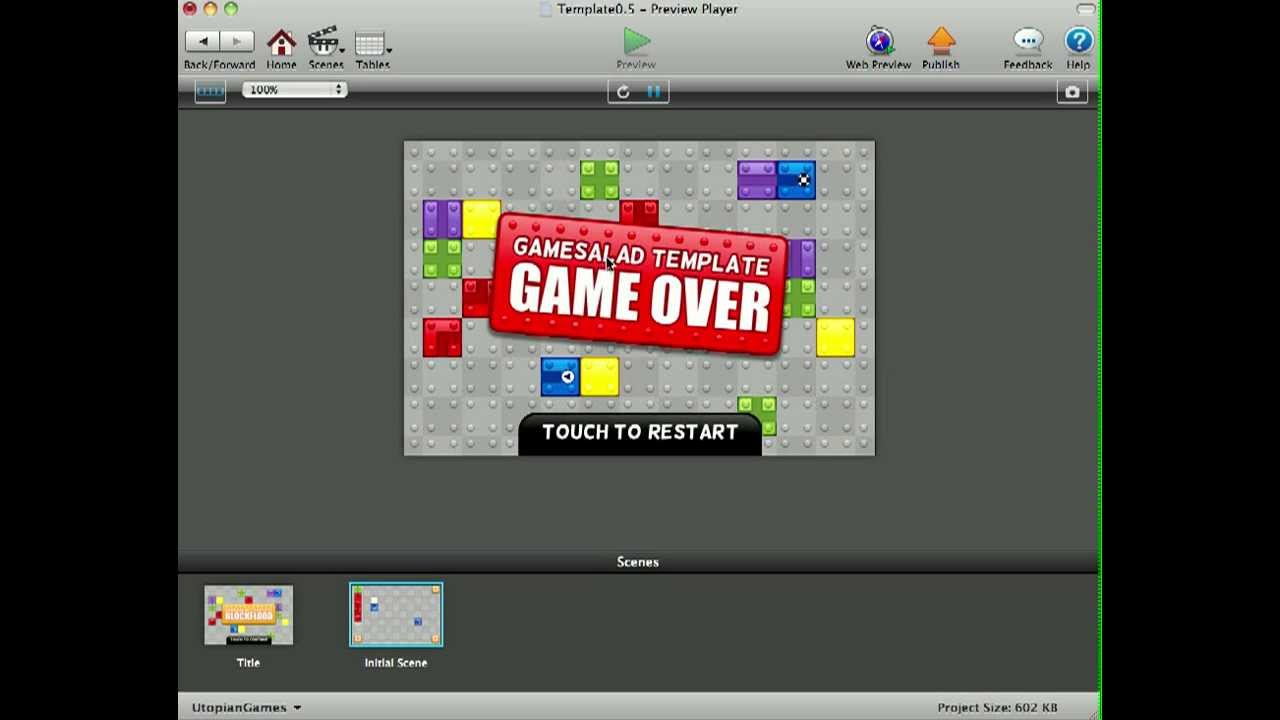Click the Publish arrow icon
This screenshot has width=1280, height=720.
(941, 41)
